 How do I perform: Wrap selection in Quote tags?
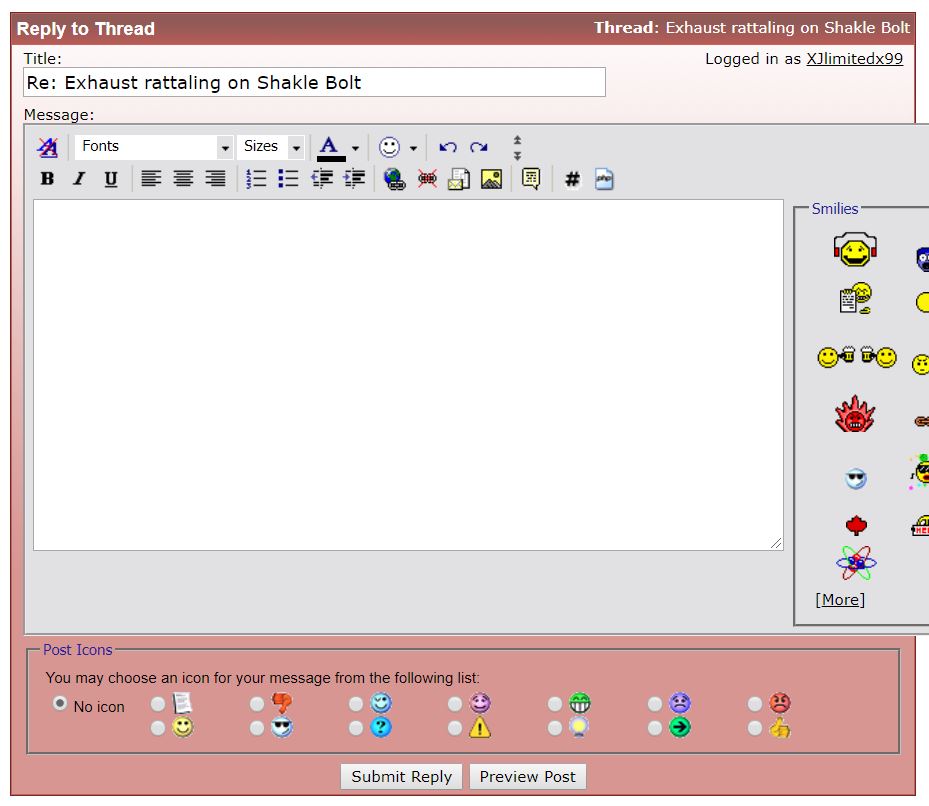531,179
